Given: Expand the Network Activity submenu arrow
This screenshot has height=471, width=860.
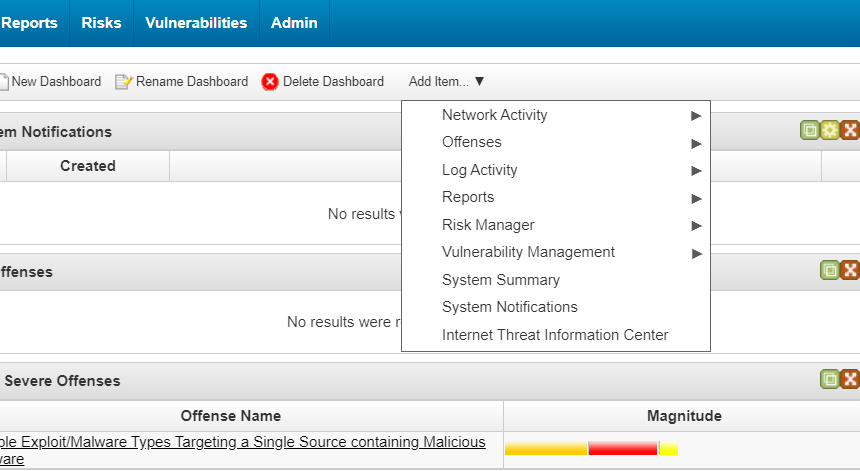Looking at the screenshot, I should click(x=696, y=115).
